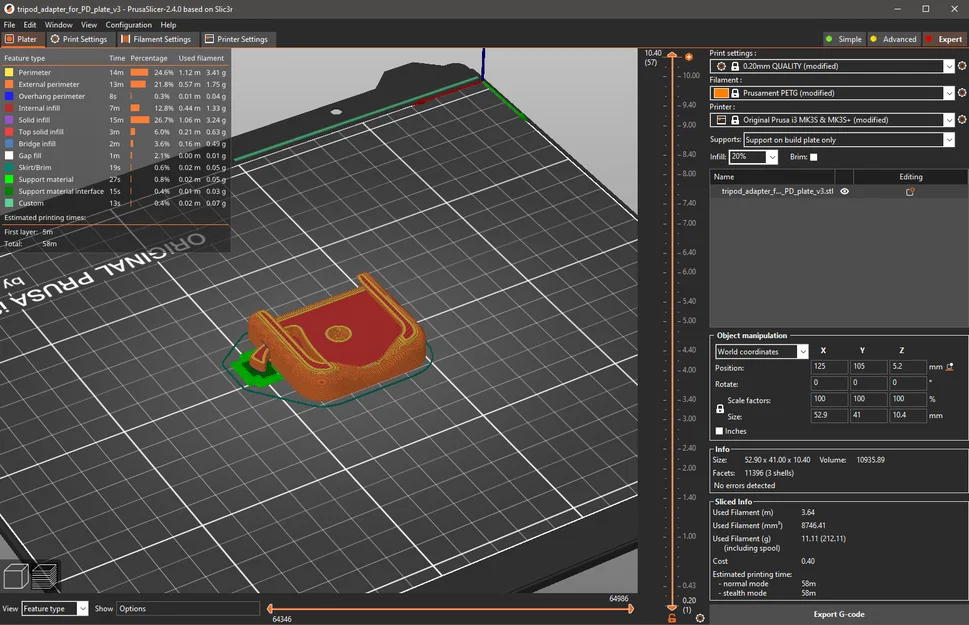Enable the Brim checkbox
The image size is (969, 625).
(x=813, y=157)
